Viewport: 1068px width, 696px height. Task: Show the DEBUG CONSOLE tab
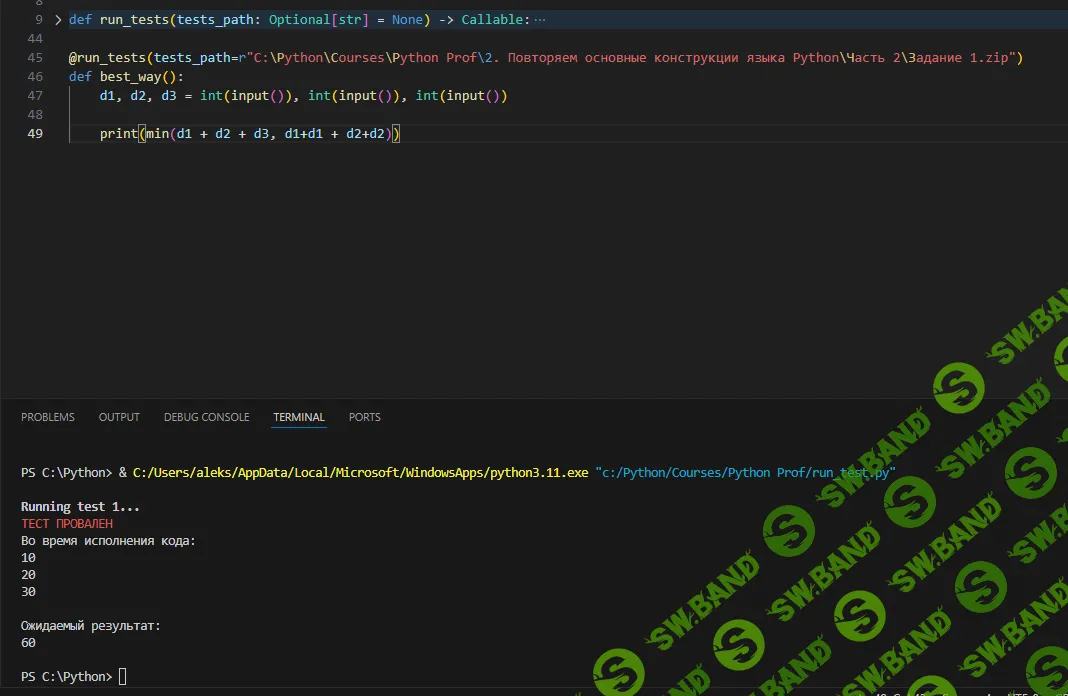click(x=207, y=417)
